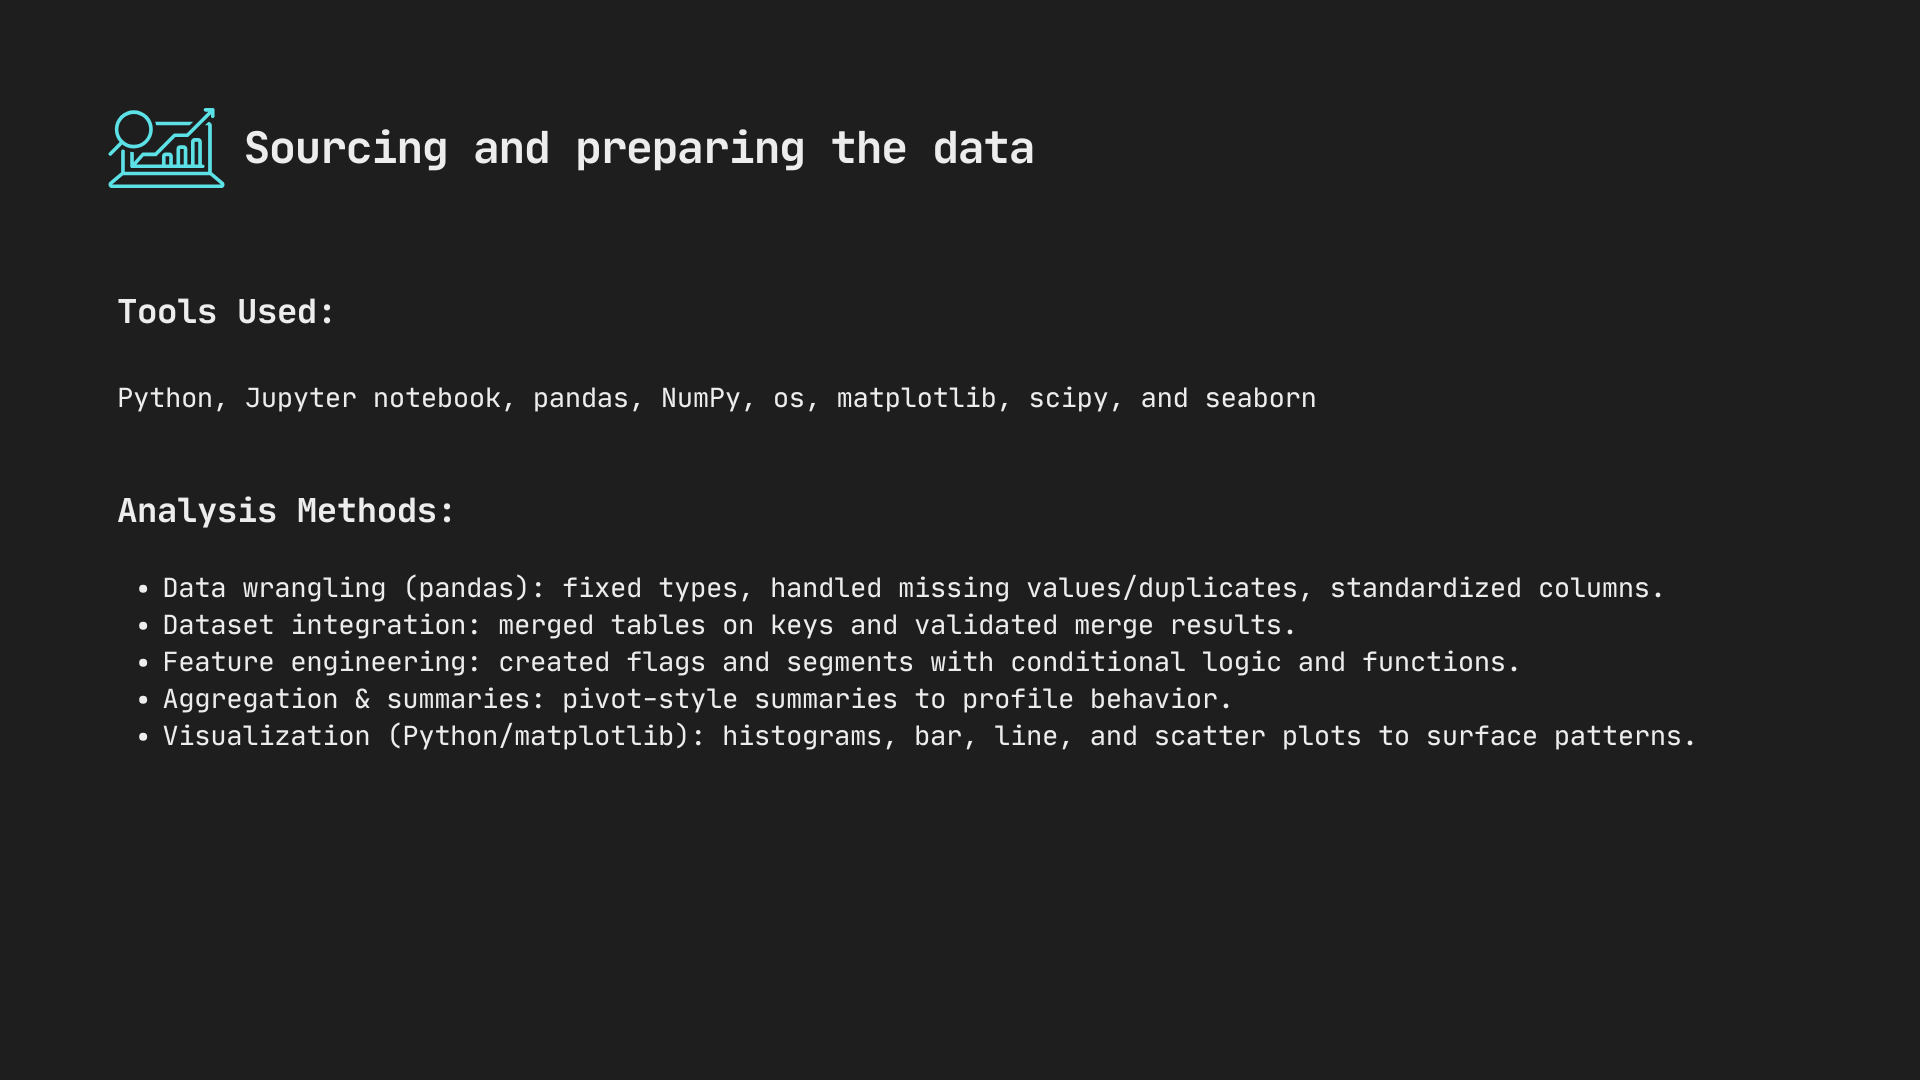Click 'standardized columns' at end of first bullet
This screenshot has width=1920, height=1080.
[1490, 588]
